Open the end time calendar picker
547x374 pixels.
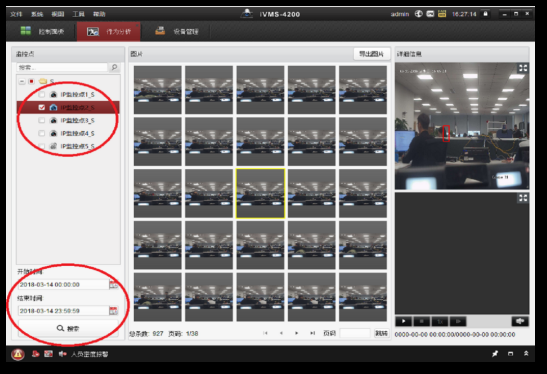[x=114, y=311]
